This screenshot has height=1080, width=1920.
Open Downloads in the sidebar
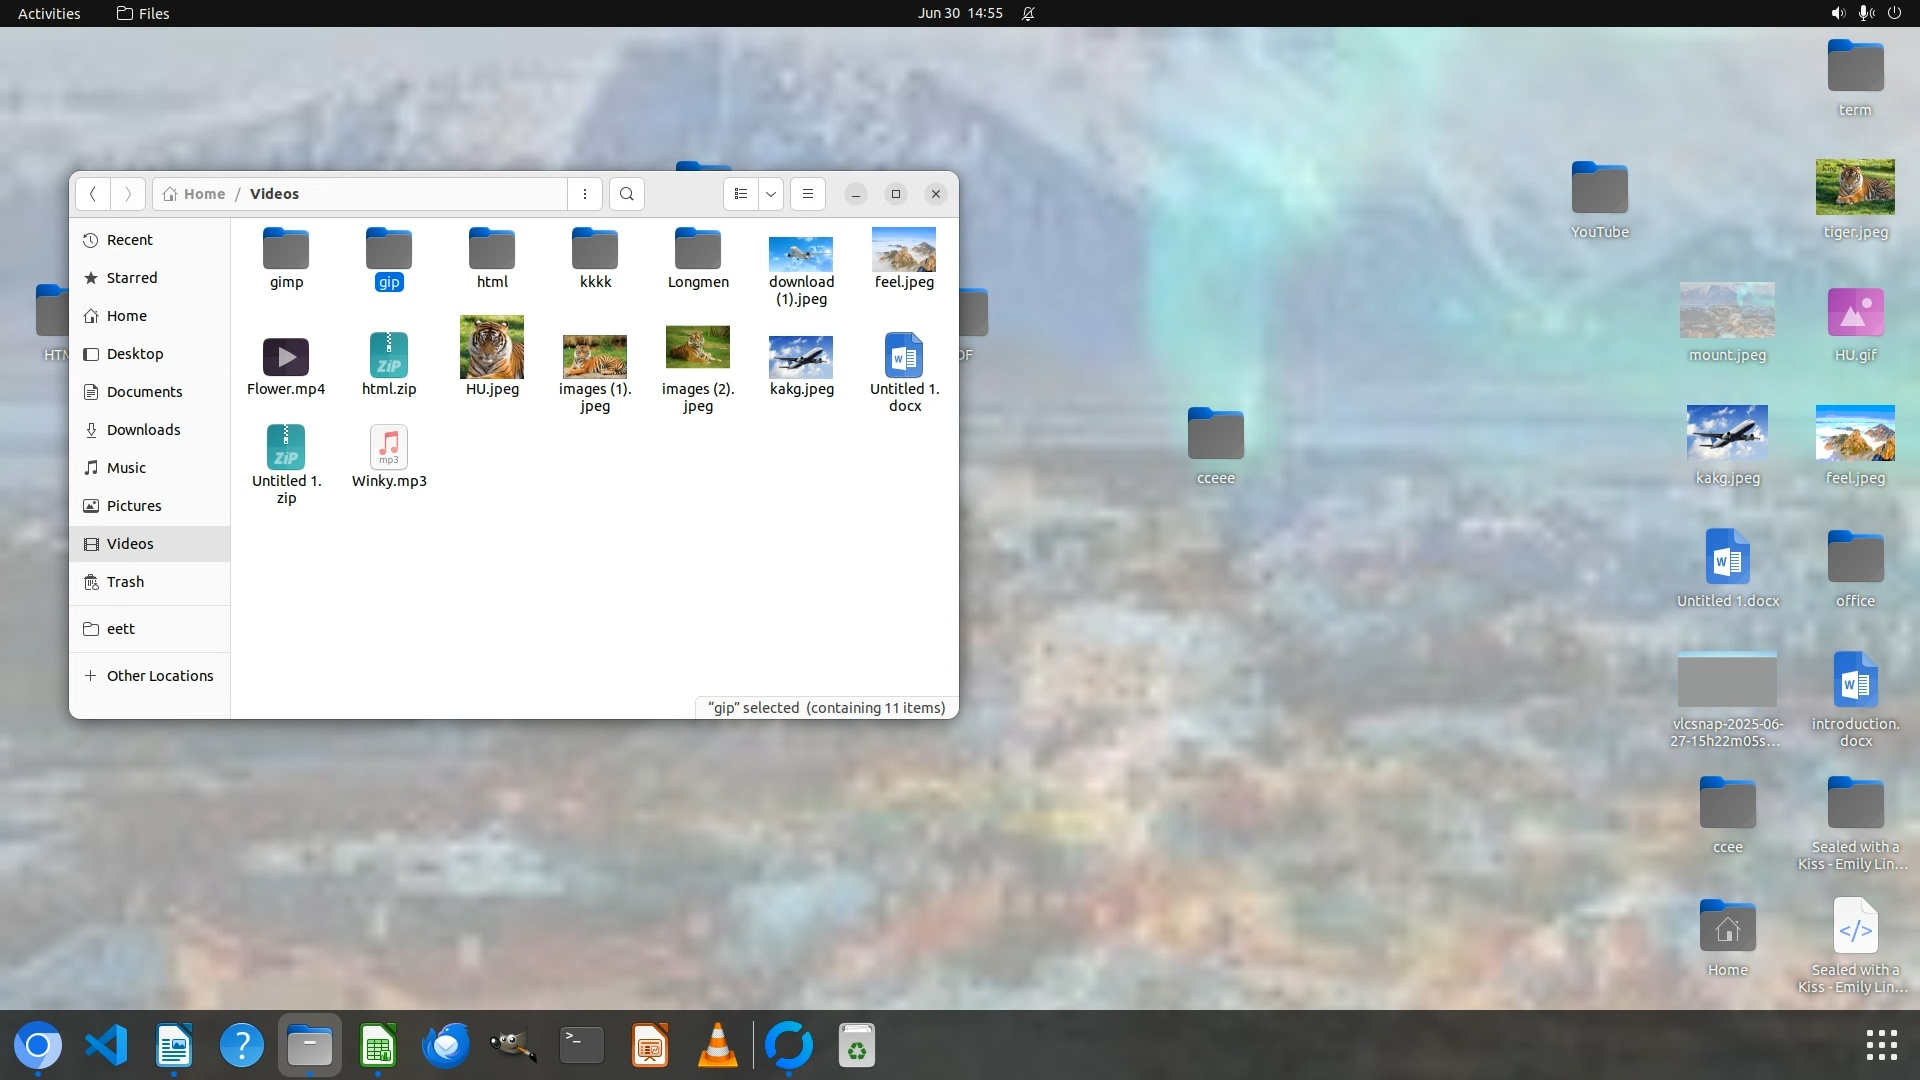point(143,430)
